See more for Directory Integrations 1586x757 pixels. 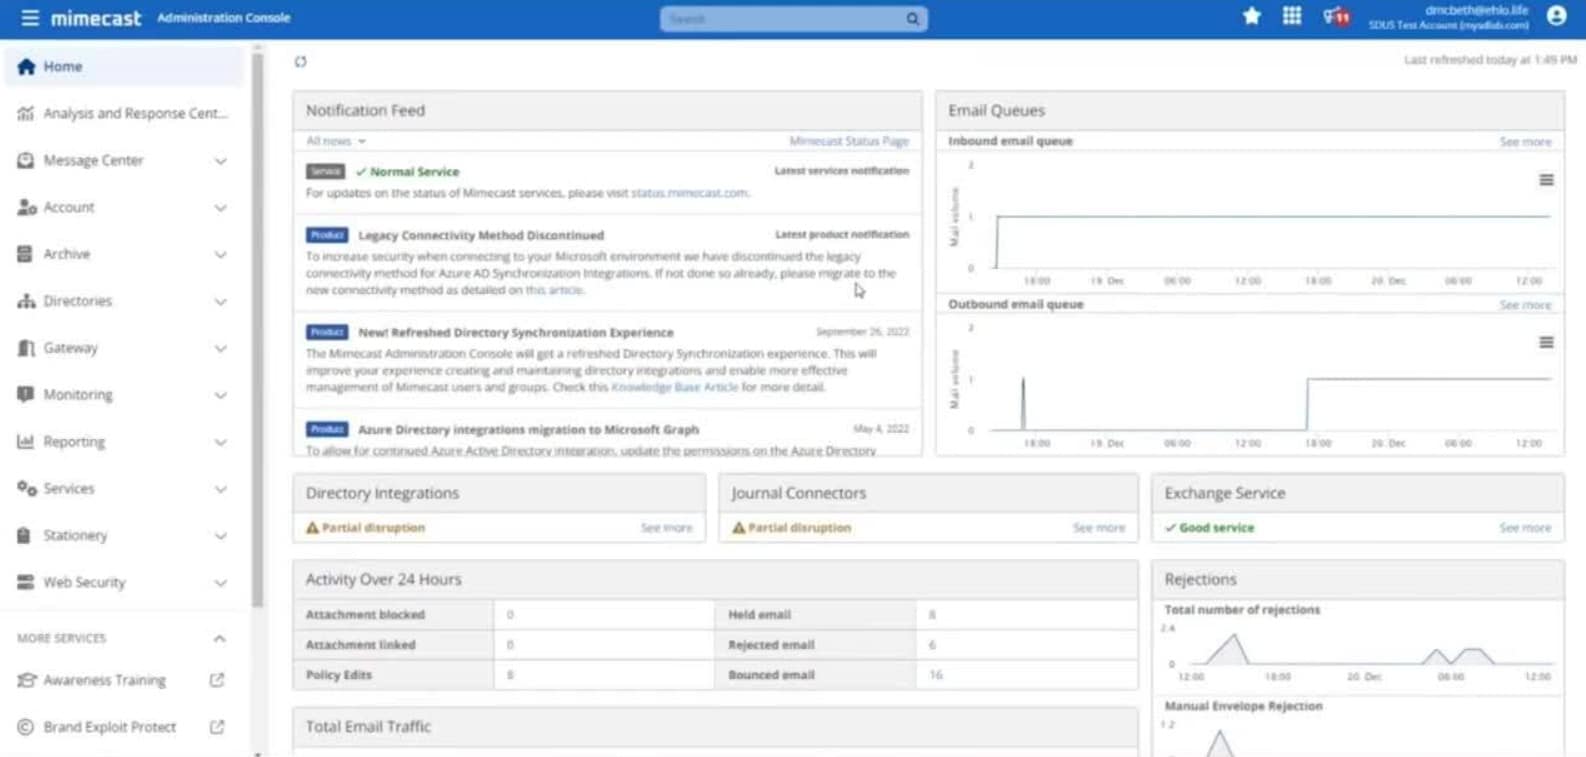pyautogui.click(x=666, y=528)
